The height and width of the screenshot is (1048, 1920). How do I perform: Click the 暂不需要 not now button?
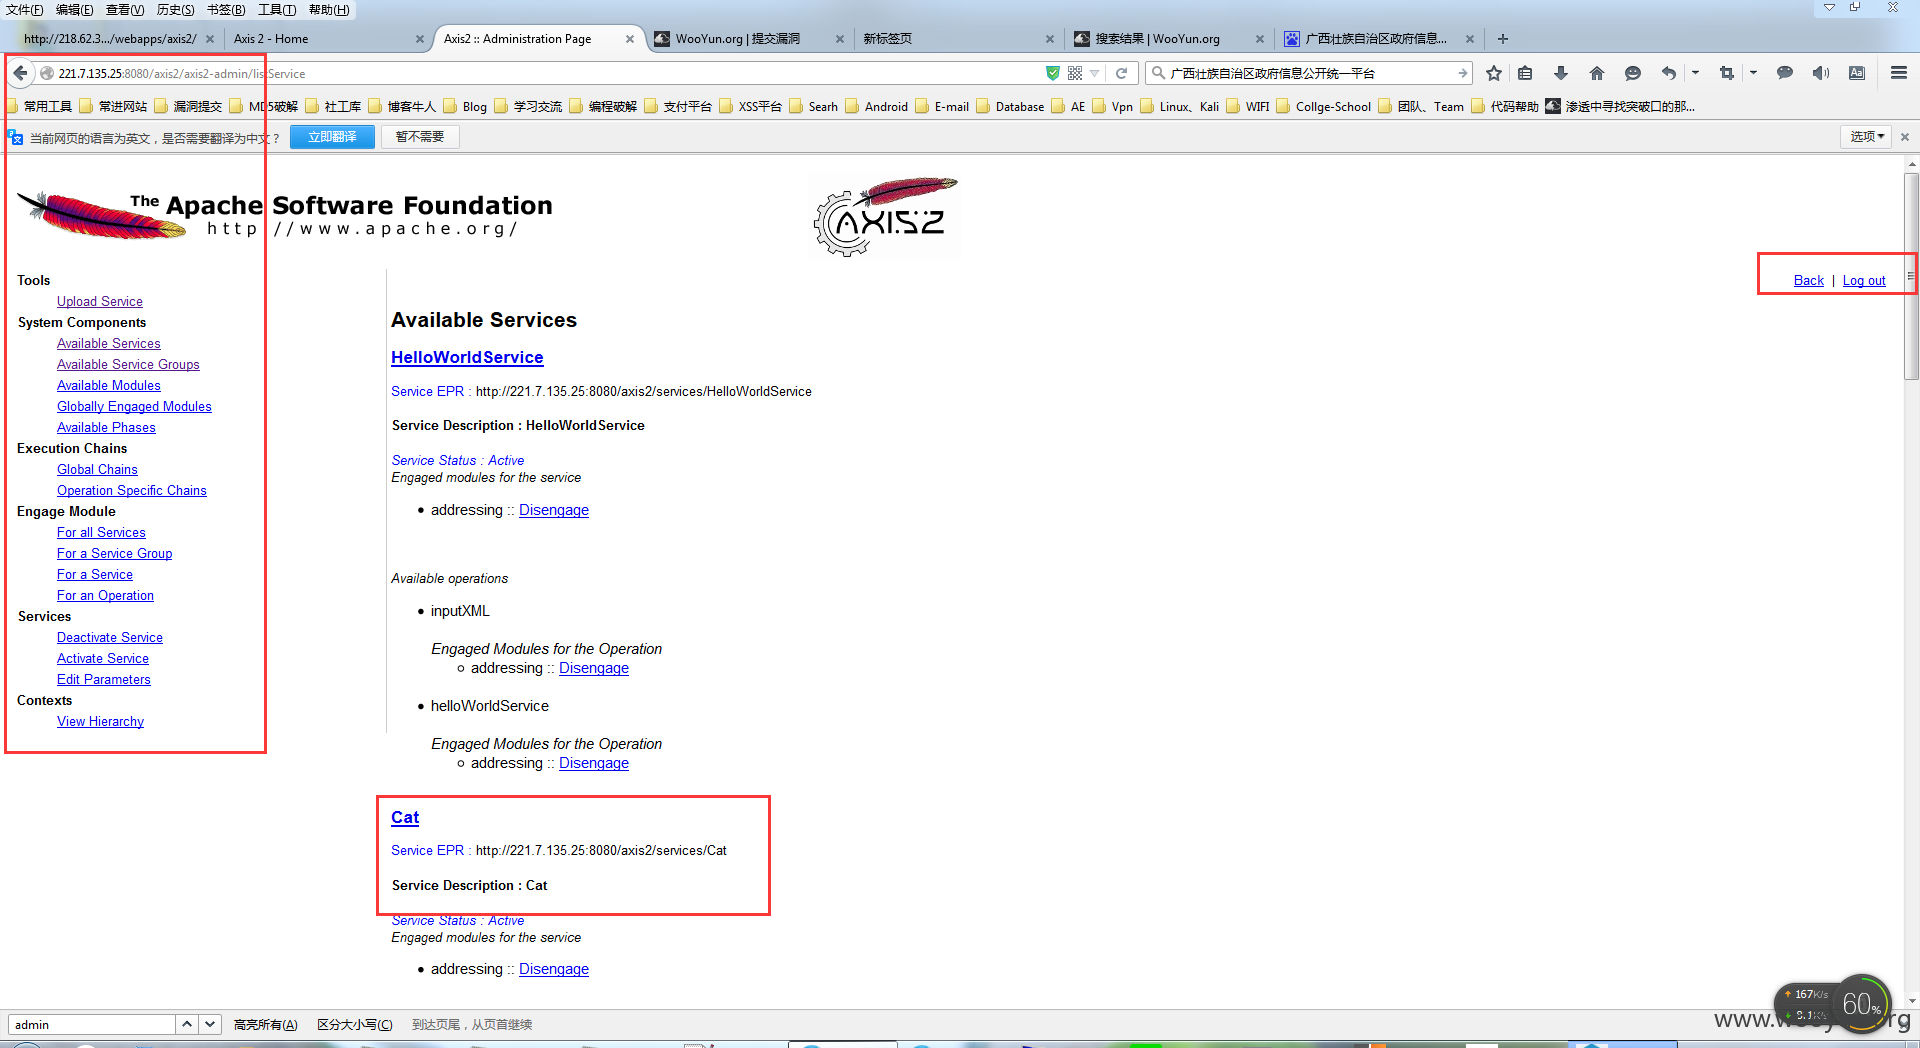pyautogui.click(x=420, y=137)
